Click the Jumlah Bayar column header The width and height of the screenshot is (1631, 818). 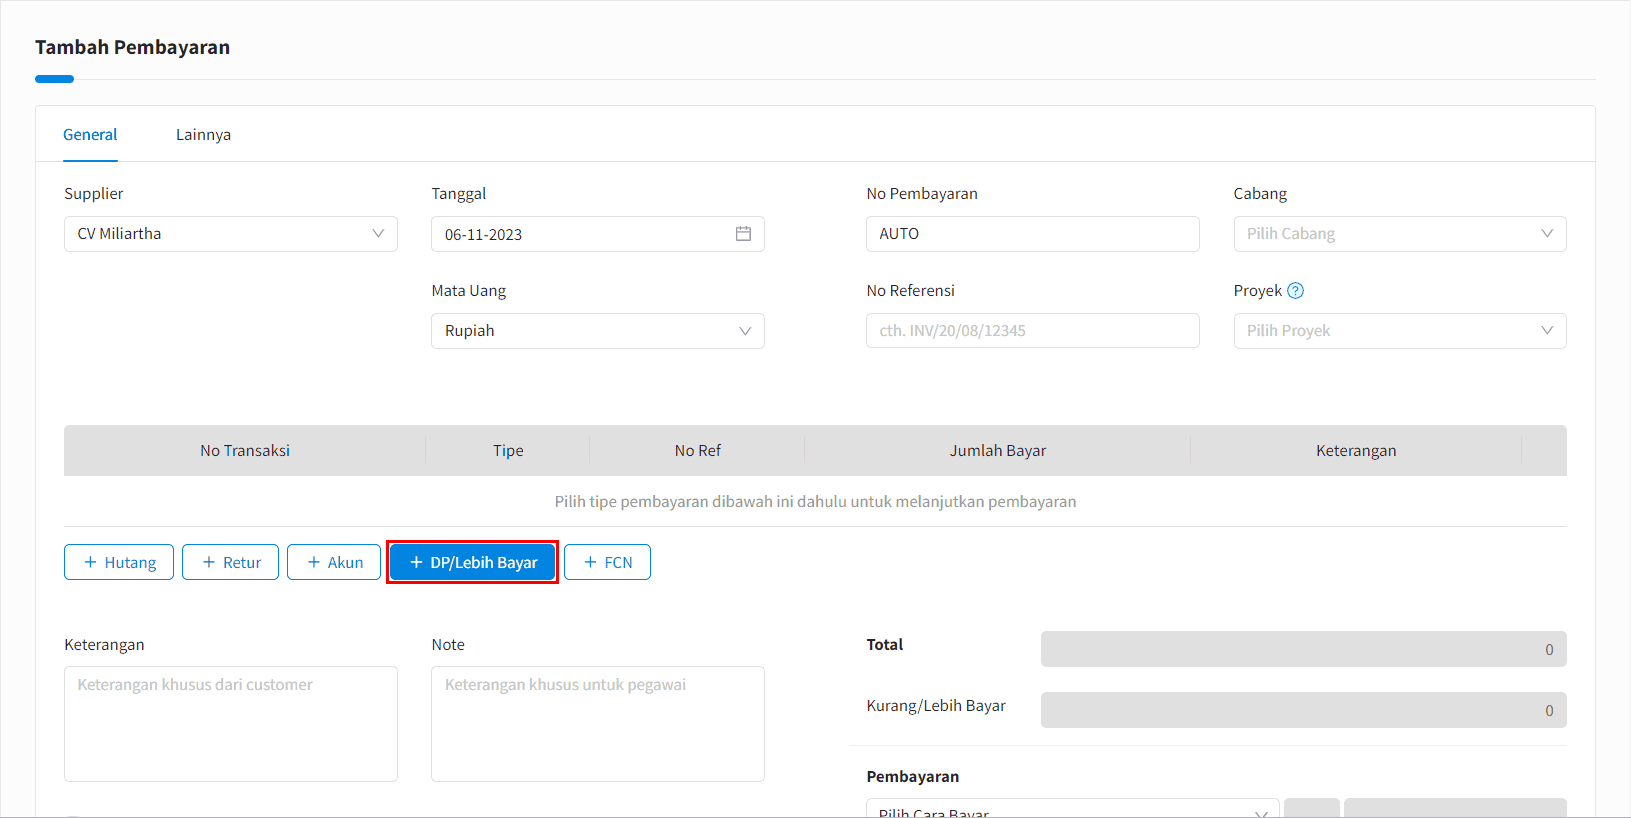997,451
